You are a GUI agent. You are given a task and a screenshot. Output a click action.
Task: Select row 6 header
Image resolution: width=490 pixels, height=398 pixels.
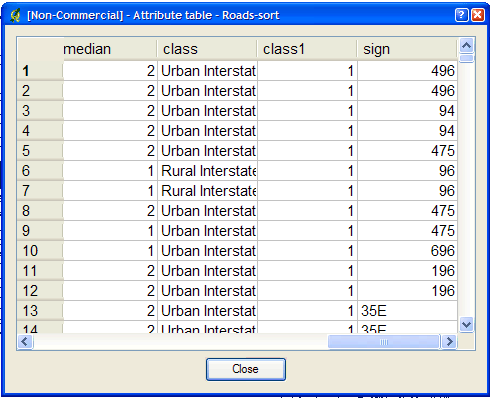pyautogui.click(x=40, y=171)
